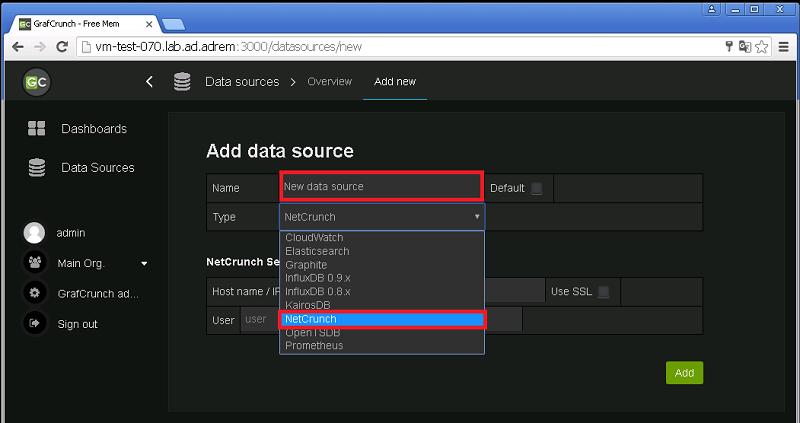Viewport: 800px width, 423px height.
Task: Click the saved password key icon
Action: tap(729, 46)
